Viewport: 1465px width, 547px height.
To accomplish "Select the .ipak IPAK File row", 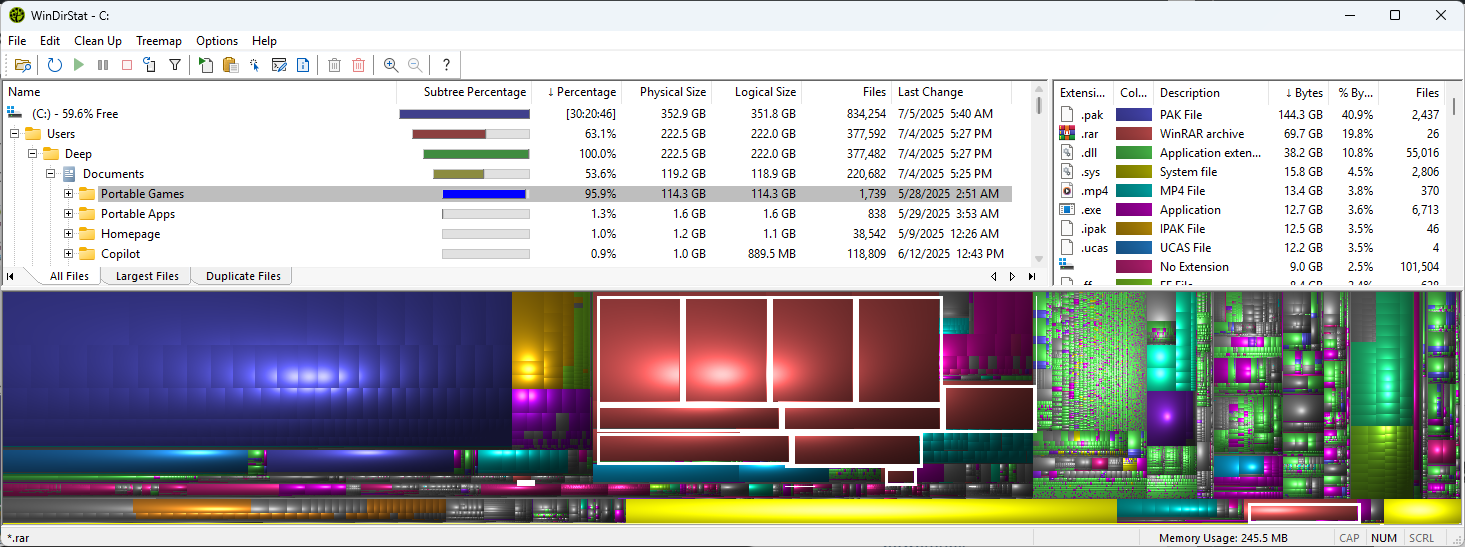I will pos(1250,229).
